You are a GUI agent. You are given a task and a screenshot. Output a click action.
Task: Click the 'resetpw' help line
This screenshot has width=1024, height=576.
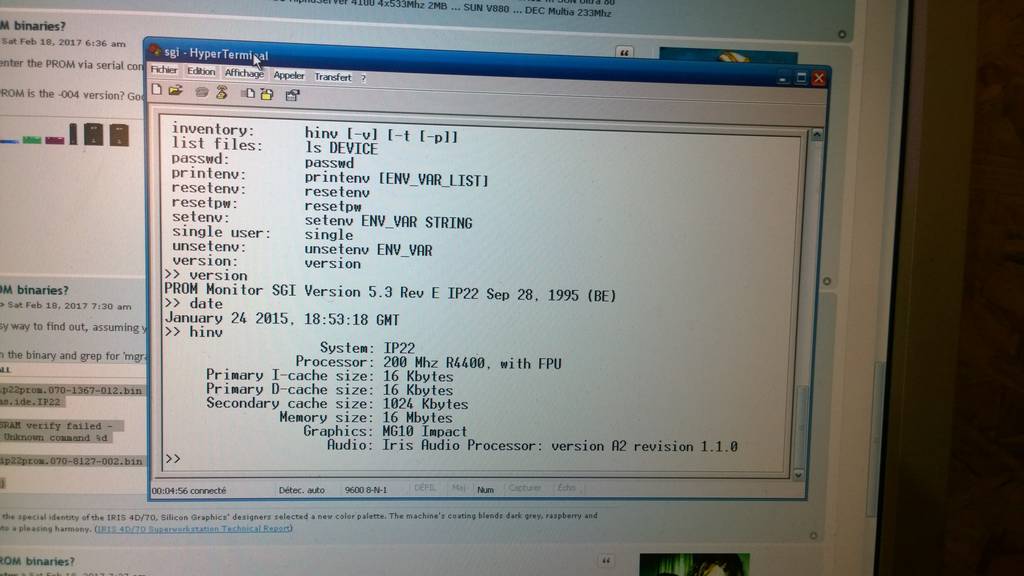(267, 205)
